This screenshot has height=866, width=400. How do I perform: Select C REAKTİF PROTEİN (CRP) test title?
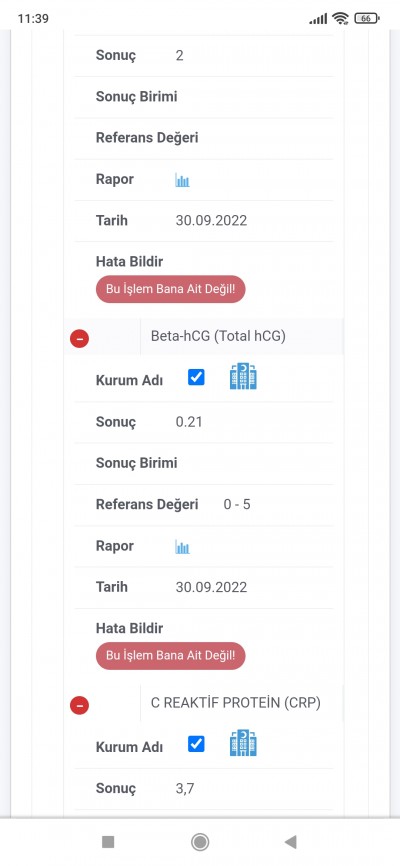coord(236,703)
